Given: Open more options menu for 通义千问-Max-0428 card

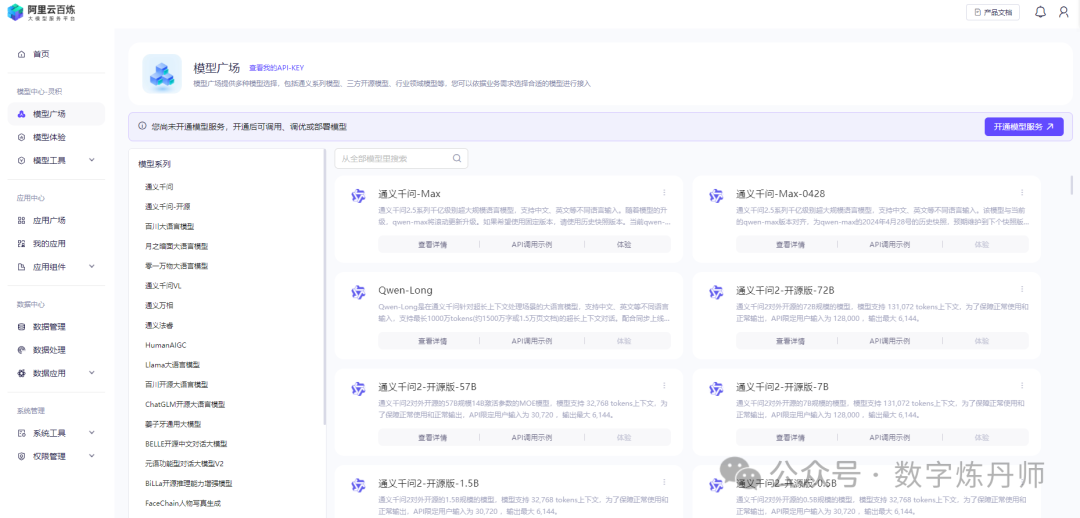Looking at the screenshot, I should click(x=1022, y=193).
